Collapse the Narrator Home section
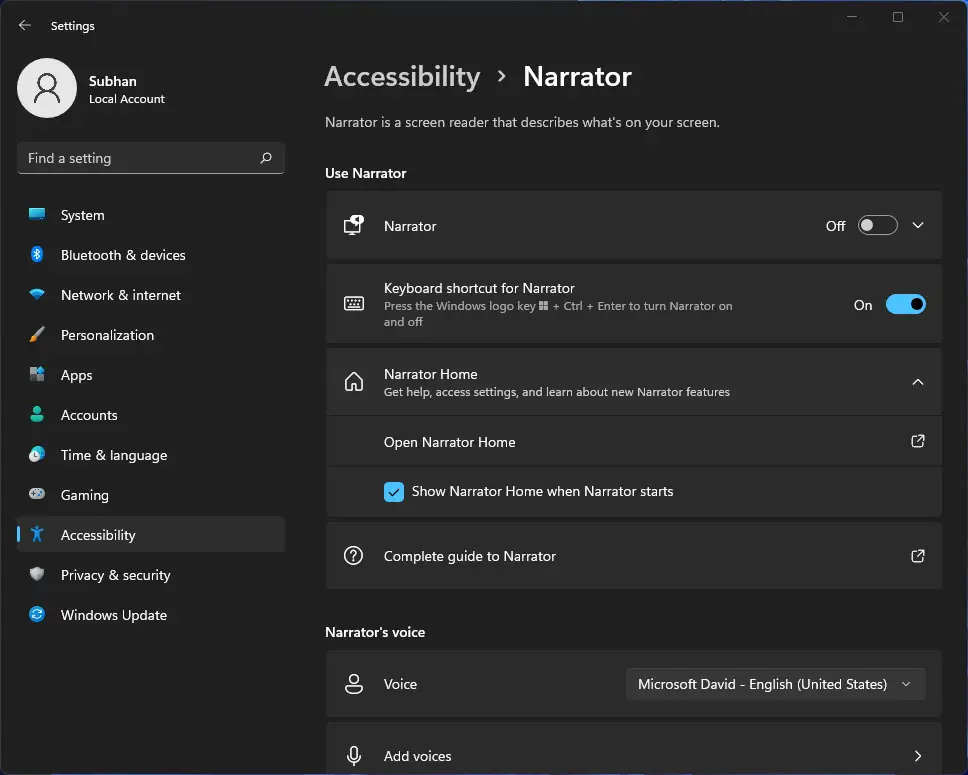The height and width of the screenshot is (775, 968). point(918,382)
